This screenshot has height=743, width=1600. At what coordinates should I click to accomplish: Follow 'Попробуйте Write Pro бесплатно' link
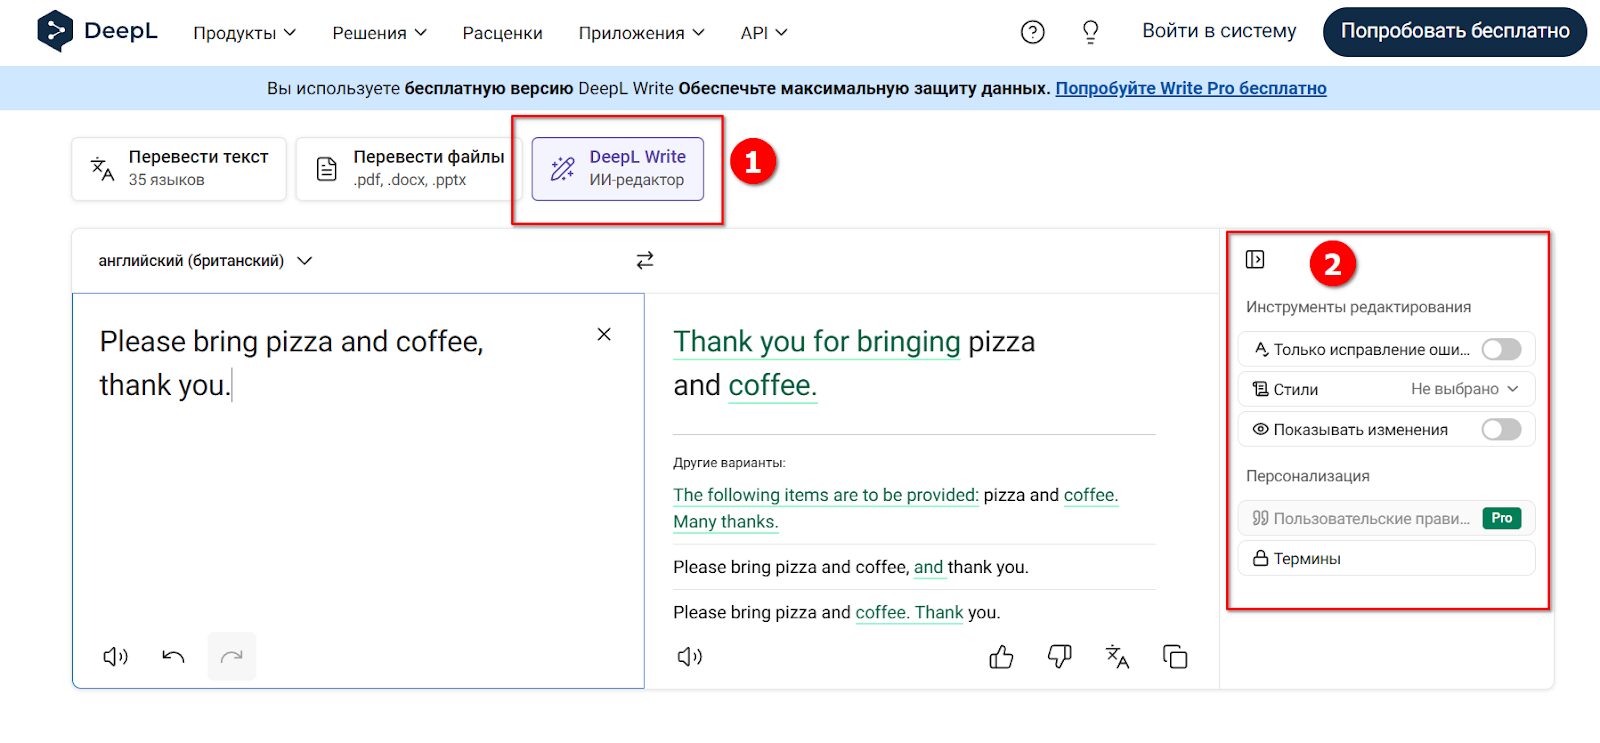coord(1190,88)
